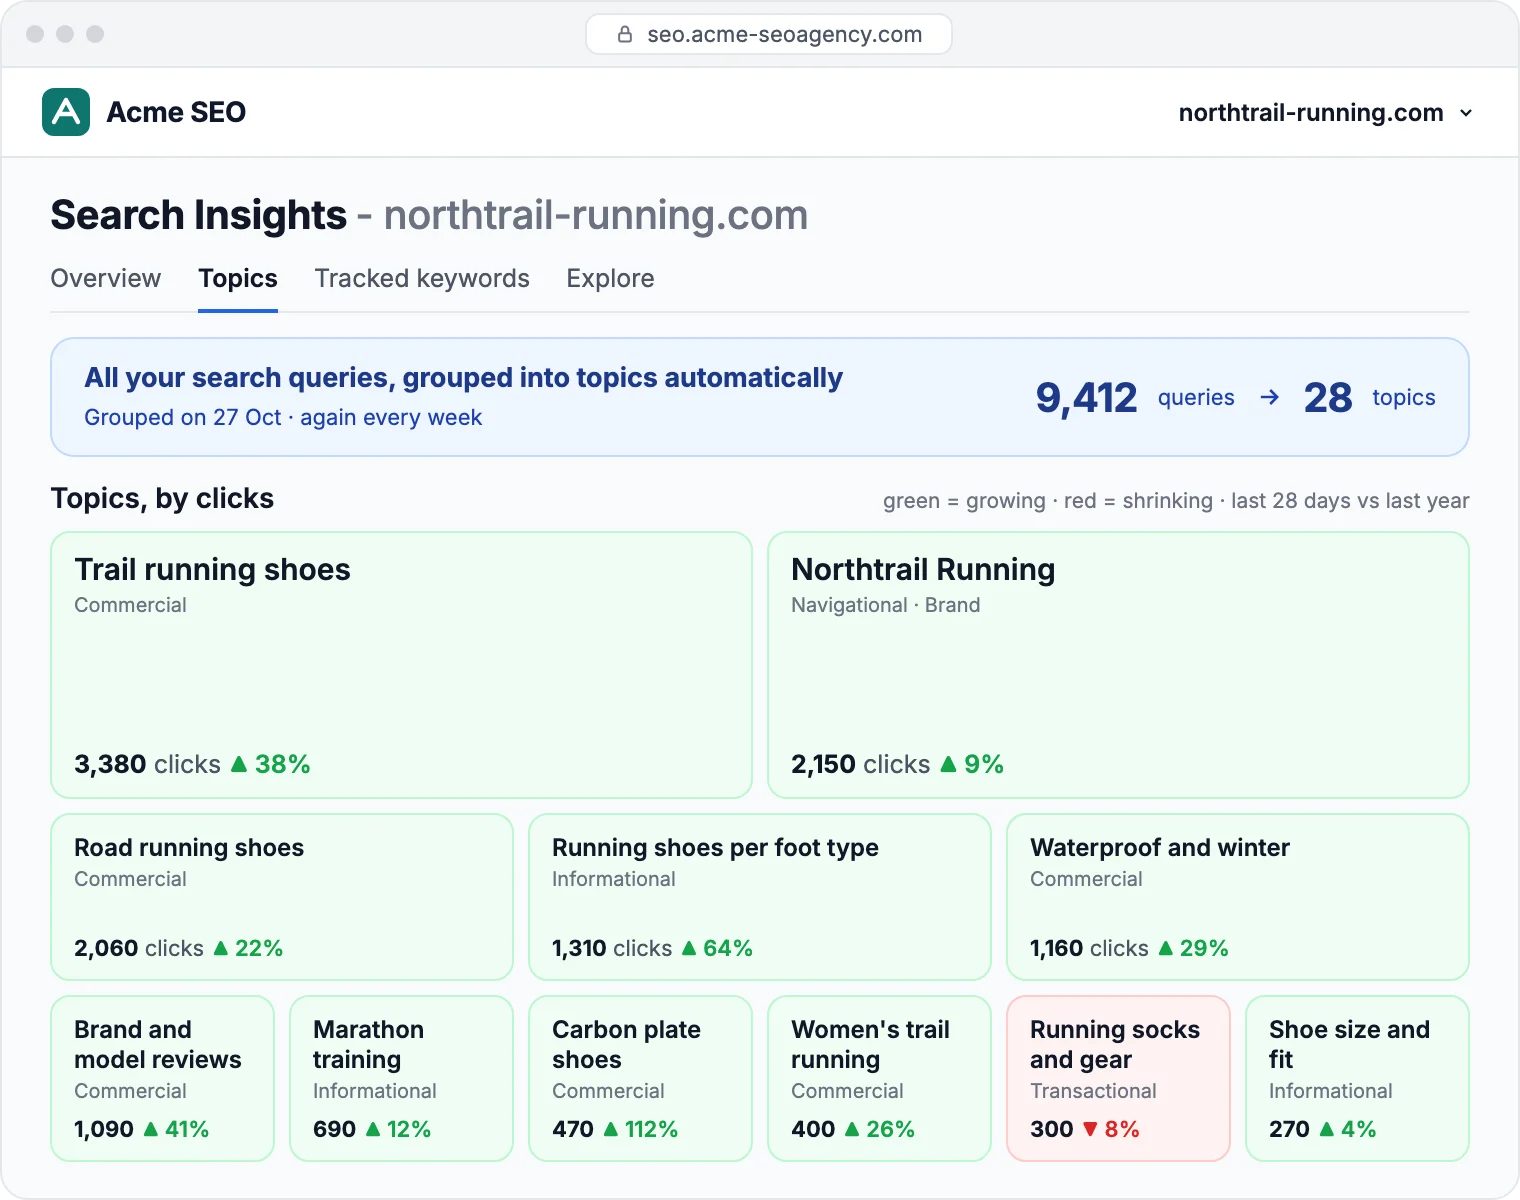
Task: Open Running shoes per foot type card
Action: 760,897
